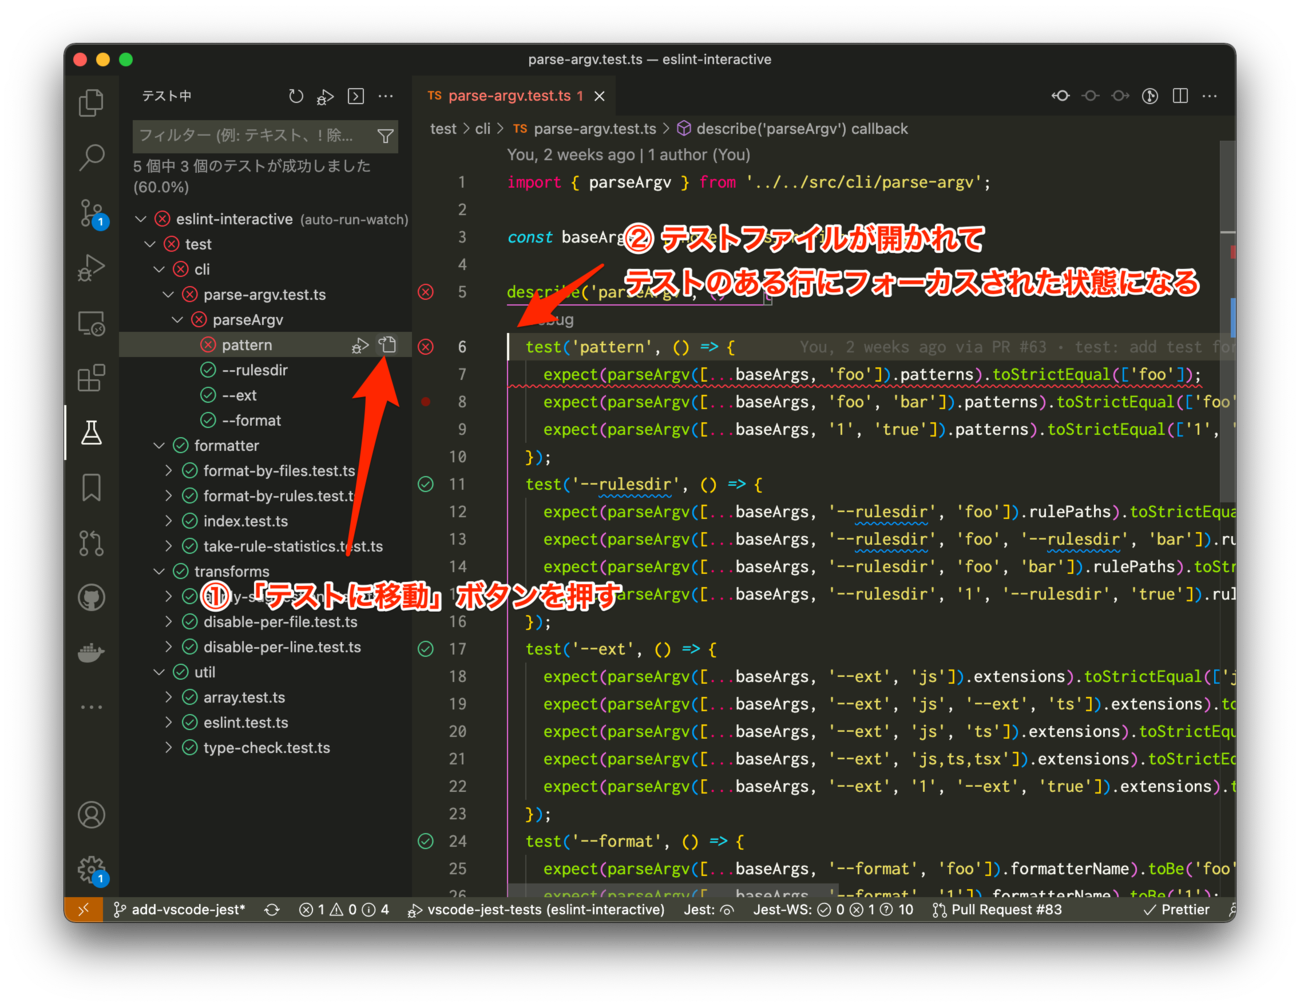Go to test for pattern row
Viewport: 1300px width, 1007px height.
point(388,345)
